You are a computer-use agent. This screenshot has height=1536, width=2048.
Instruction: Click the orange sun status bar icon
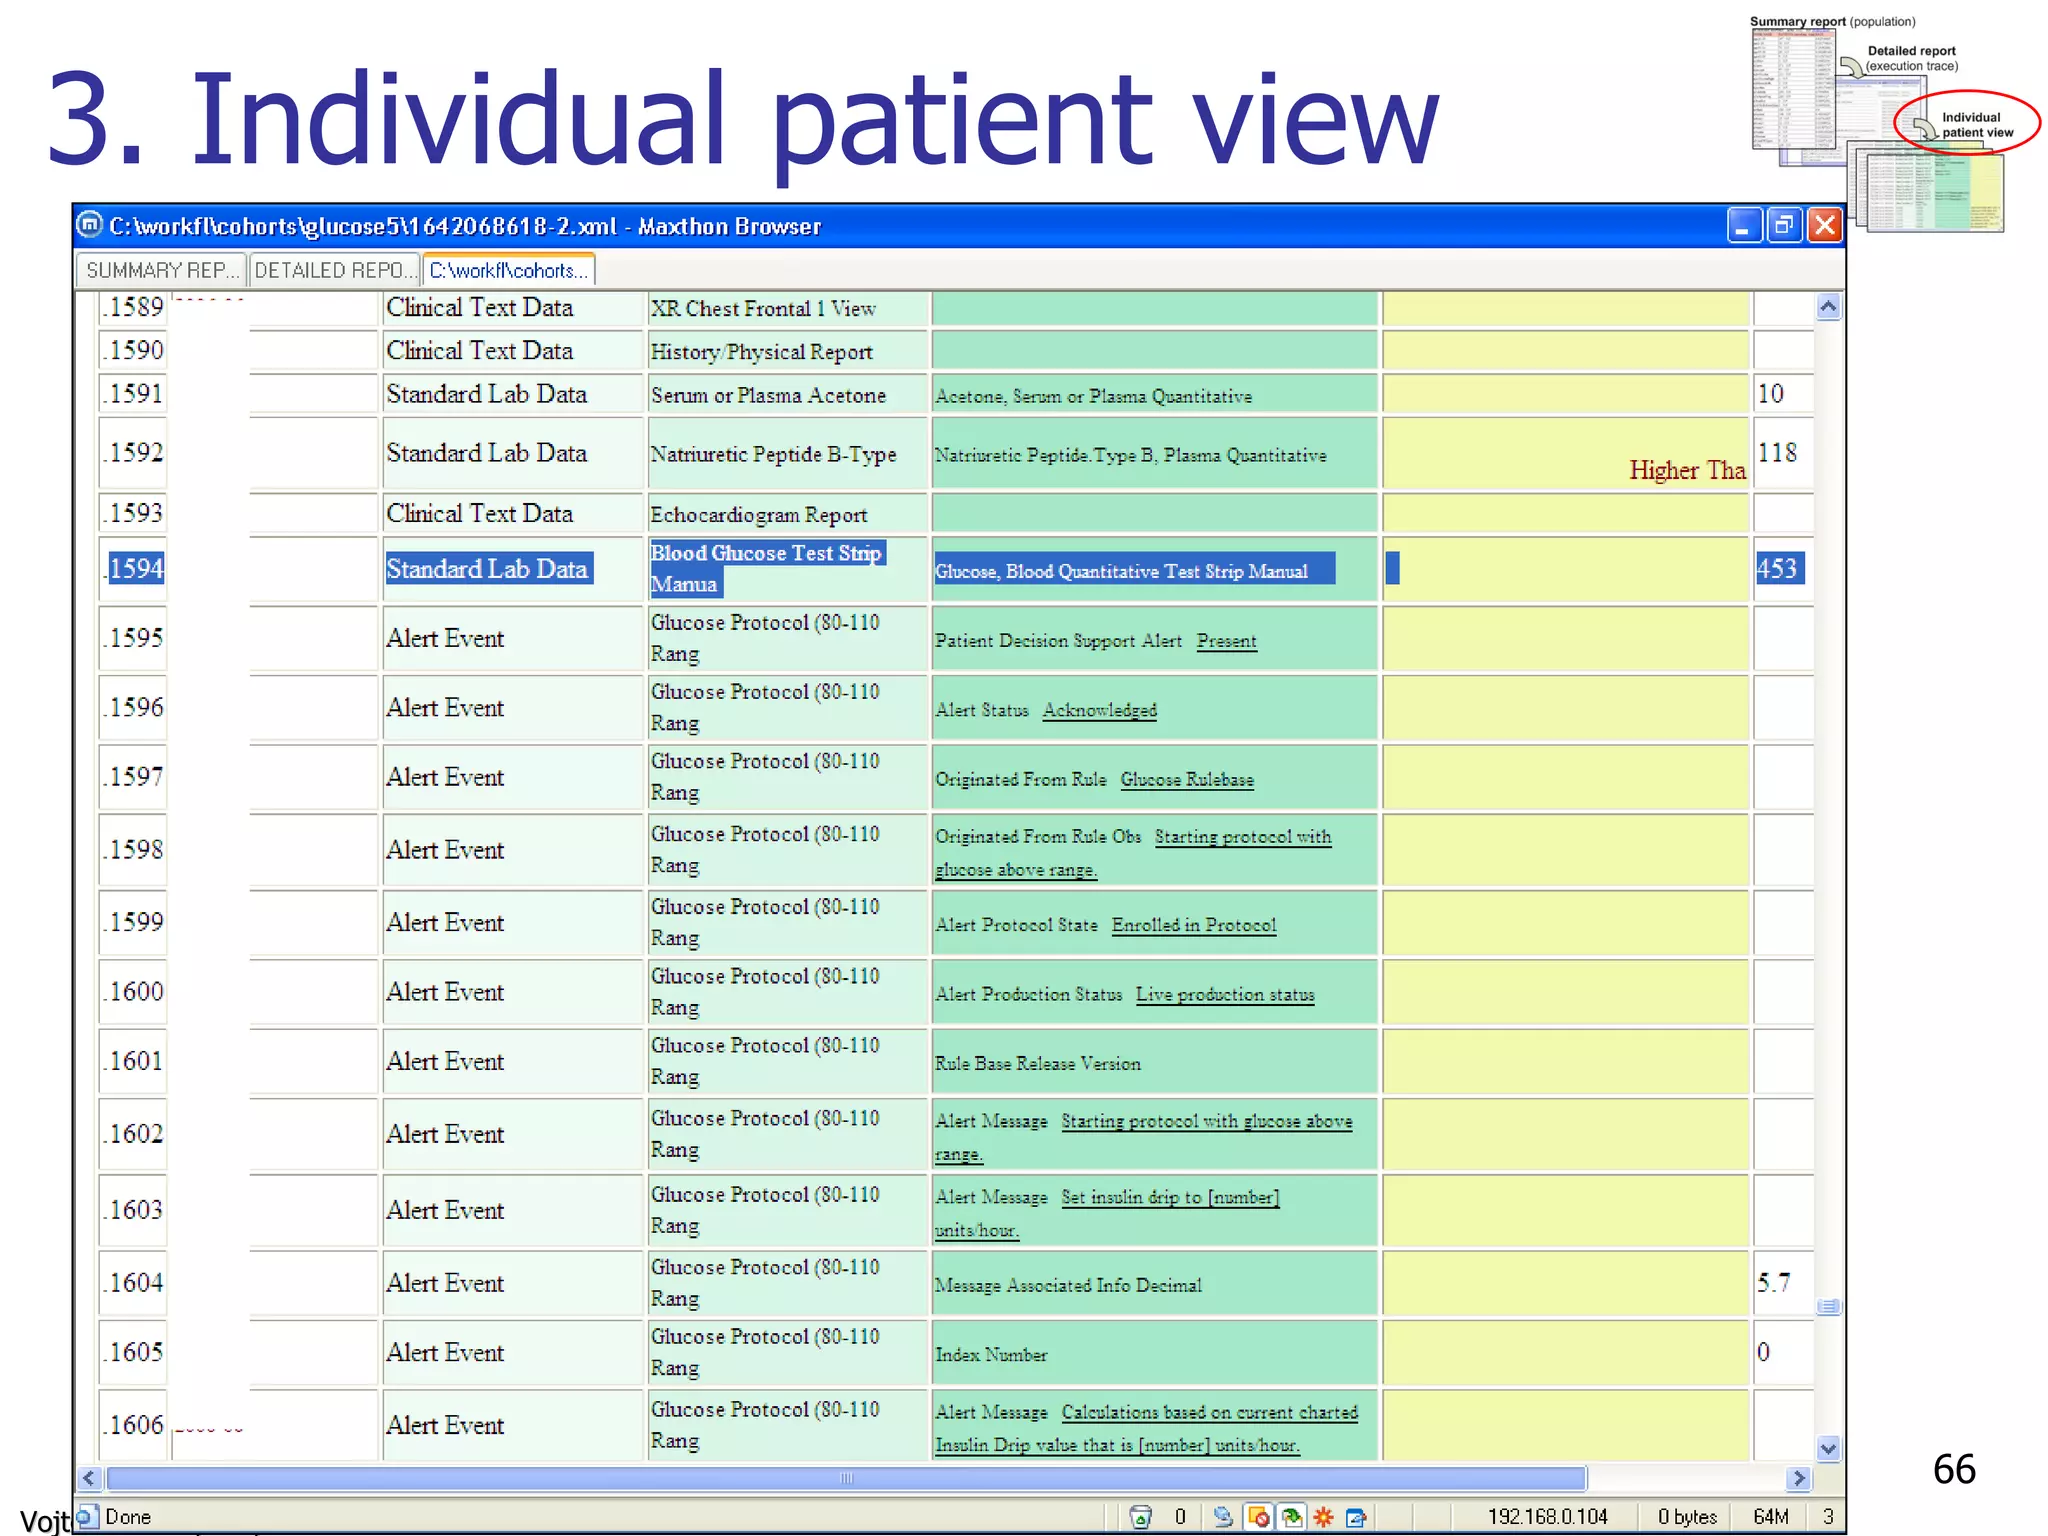[1324, 1517]
